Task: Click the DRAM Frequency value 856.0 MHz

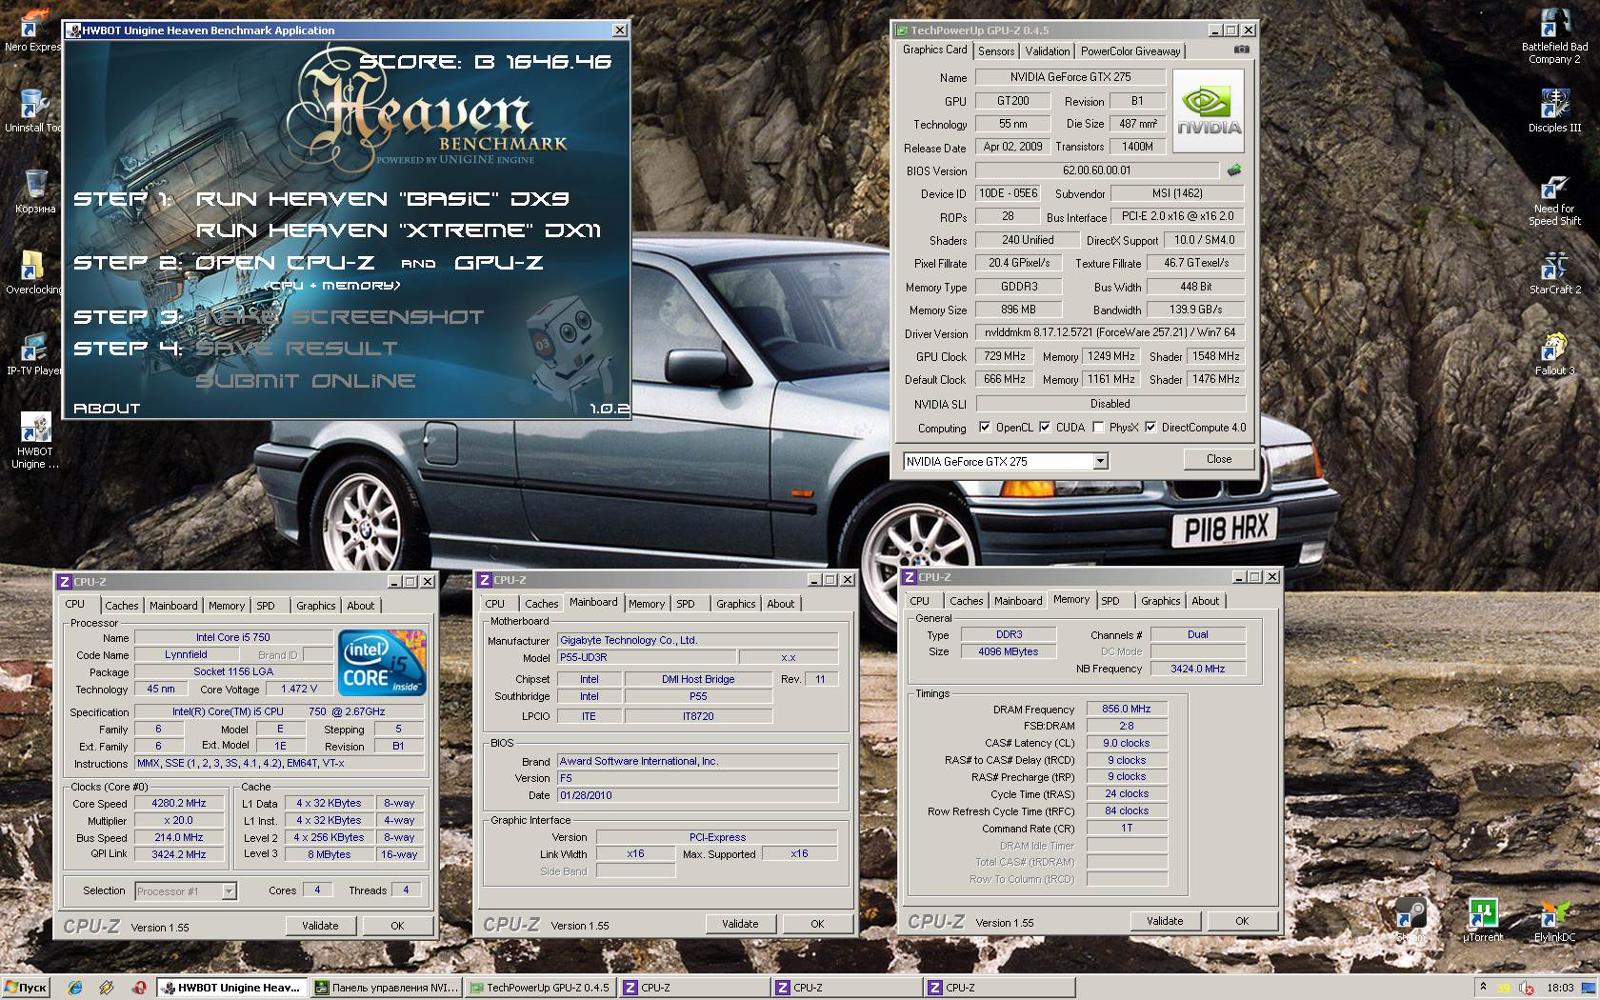Action: tap(1126, 709)
